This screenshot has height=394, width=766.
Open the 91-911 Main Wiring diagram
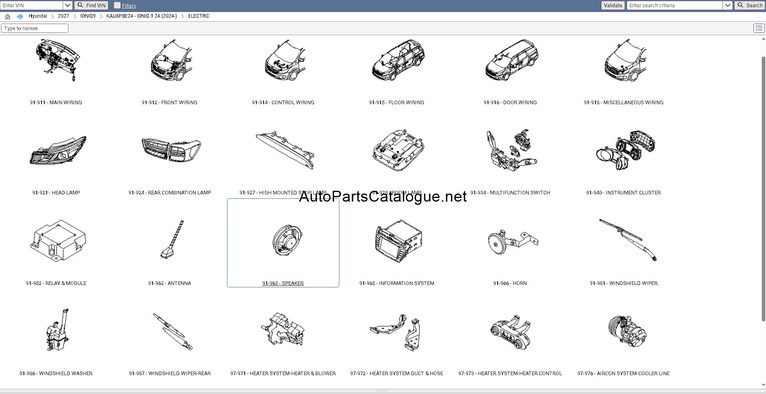tap(57, 60)
